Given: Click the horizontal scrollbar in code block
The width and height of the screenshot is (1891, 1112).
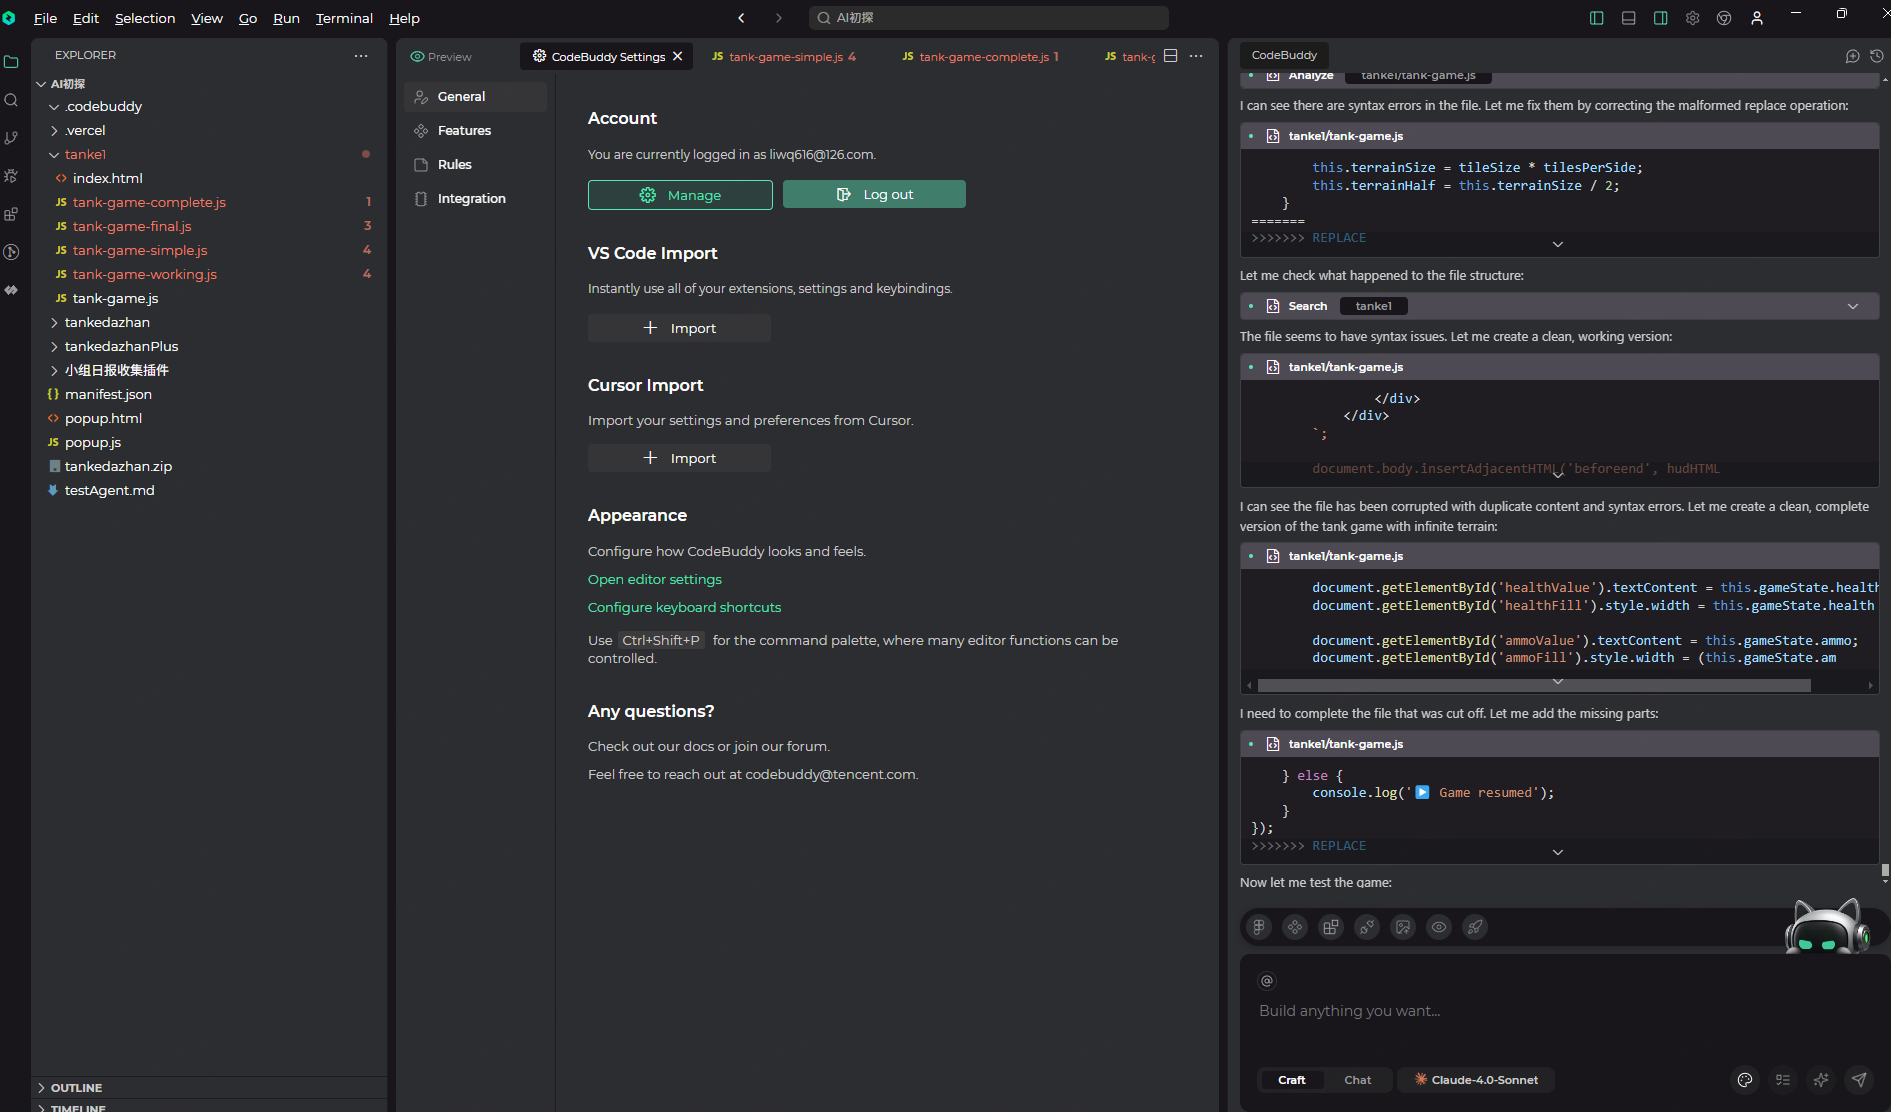Looking at the screenshot, I should coord(1534,686).
